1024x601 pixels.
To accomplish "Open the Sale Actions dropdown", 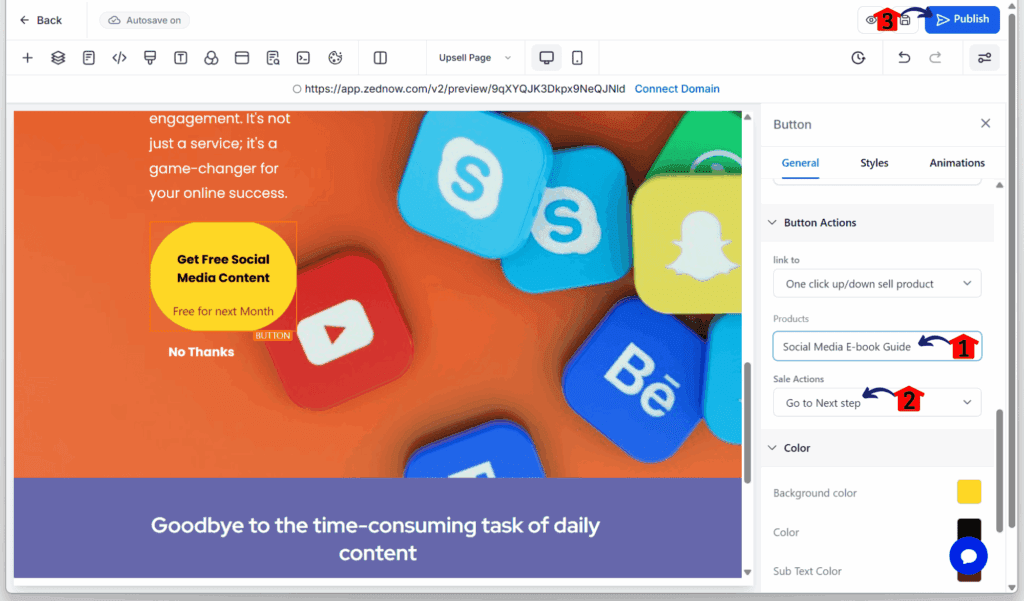I will click(x=877, y=402).
